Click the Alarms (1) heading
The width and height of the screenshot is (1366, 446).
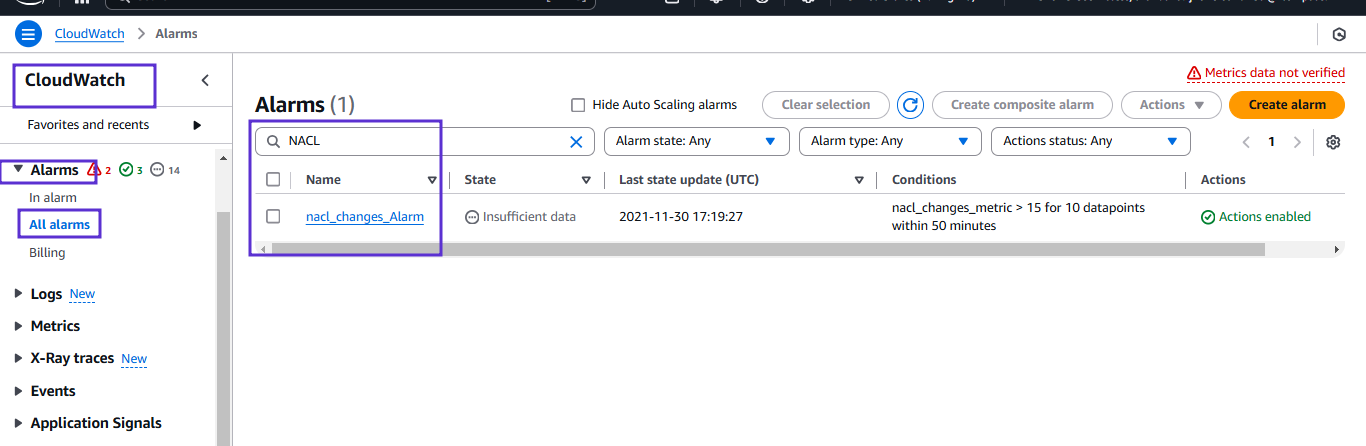[x=305, y=105]
